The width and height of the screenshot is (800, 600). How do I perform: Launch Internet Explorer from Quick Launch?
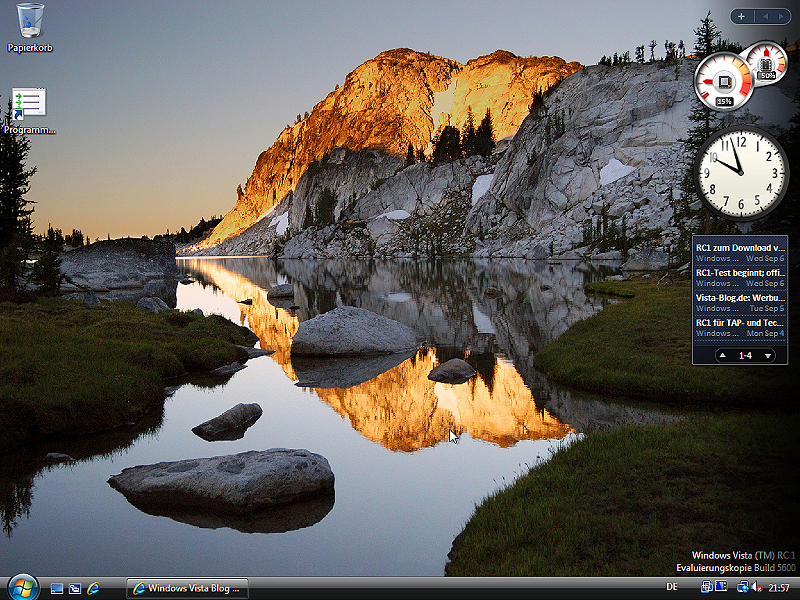click(94, 588)
